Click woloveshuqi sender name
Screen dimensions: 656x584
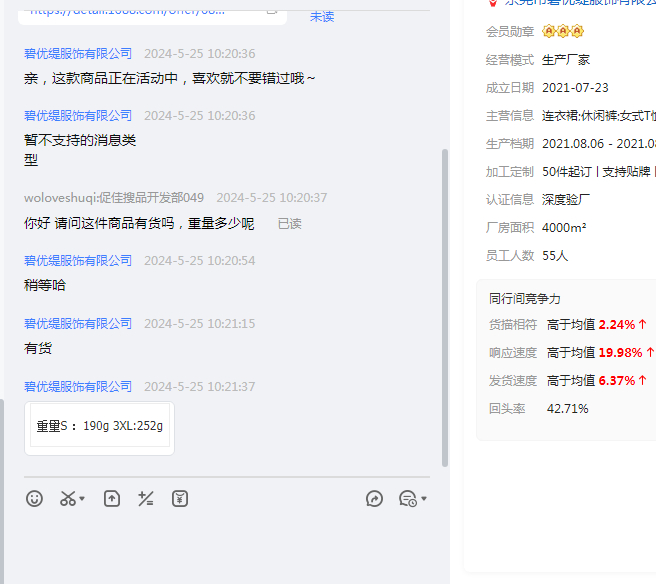pos(114,197)
